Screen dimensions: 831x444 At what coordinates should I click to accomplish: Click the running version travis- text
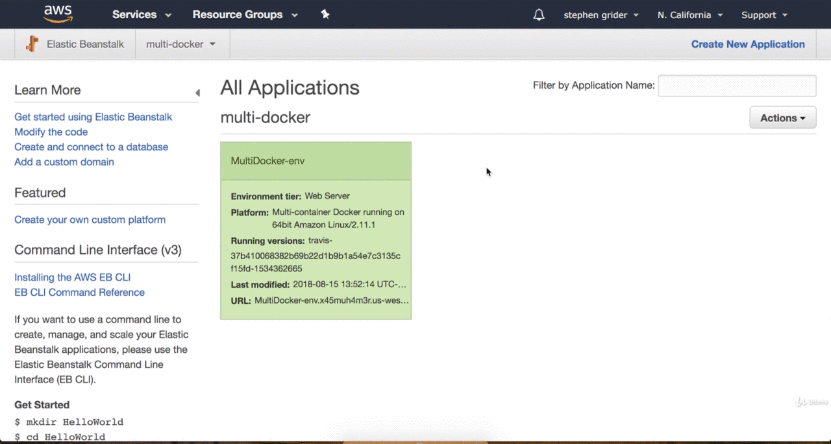320,241
